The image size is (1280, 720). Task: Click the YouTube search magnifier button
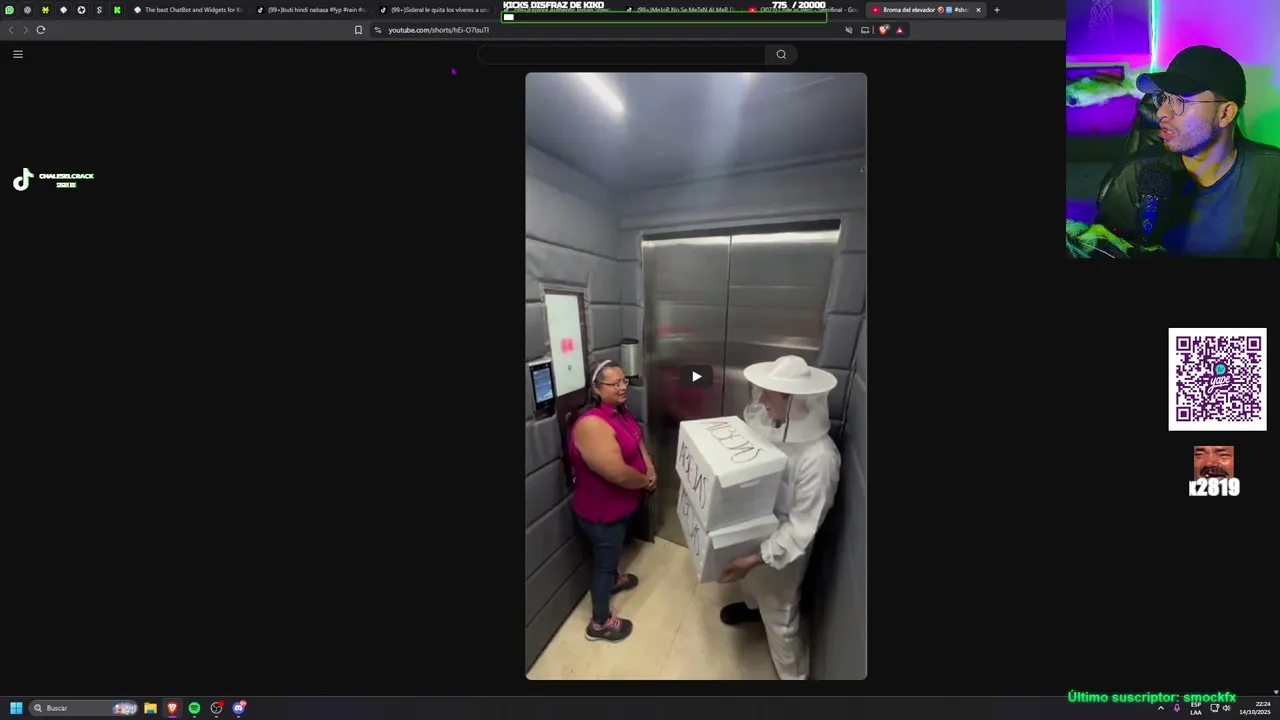tap(781, 54)
